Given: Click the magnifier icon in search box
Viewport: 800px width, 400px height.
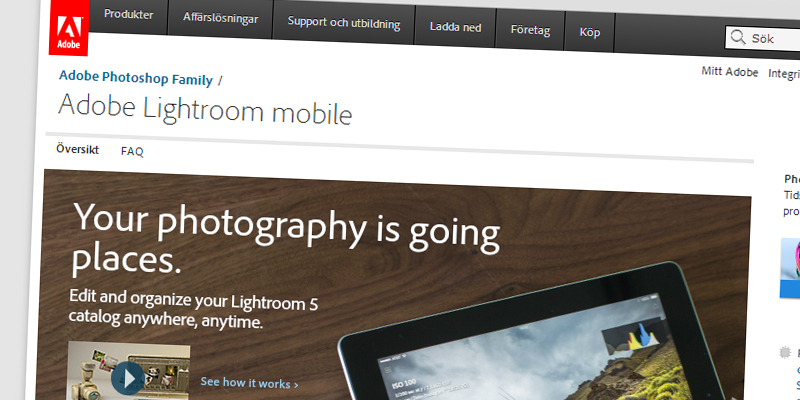Looking at the screenshot, I should tap(738, 37).
